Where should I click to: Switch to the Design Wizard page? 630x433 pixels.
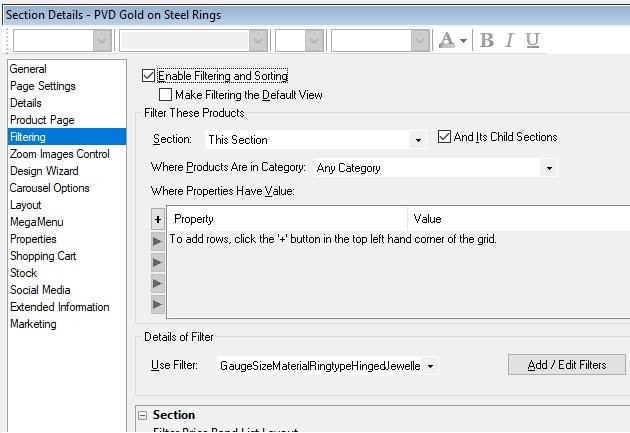(46, 171)
